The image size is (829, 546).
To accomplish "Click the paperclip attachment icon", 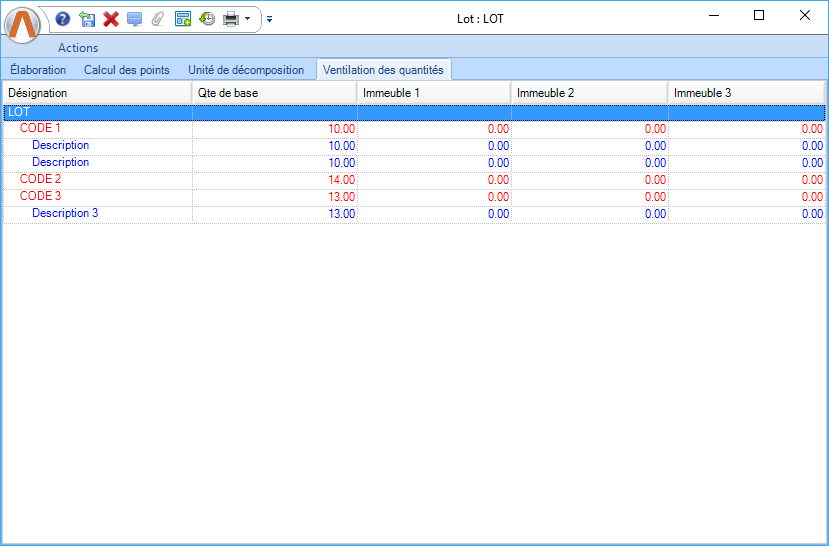I will (158, 19).
